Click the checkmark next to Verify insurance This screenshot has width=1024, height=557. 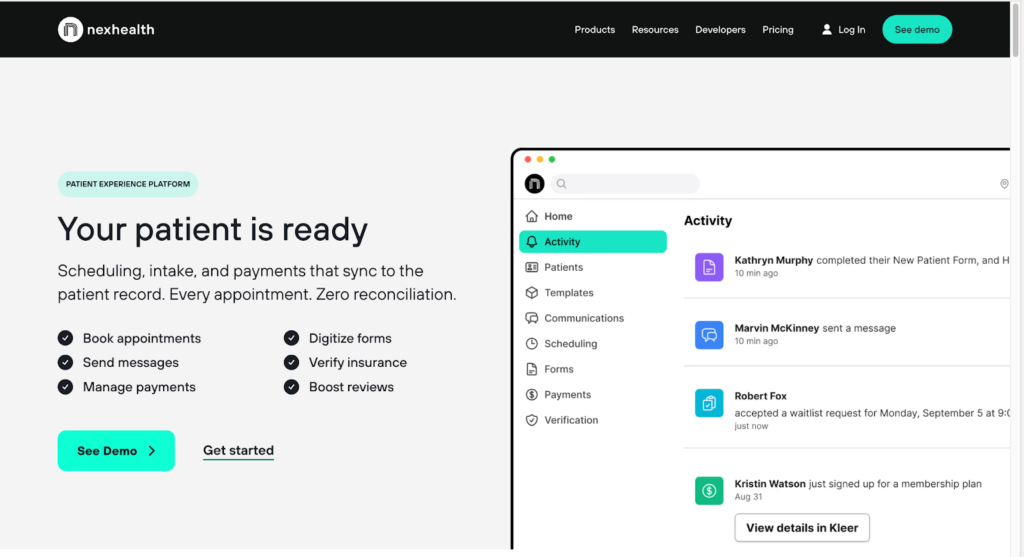pyautogui.click(x=292, y=362)
